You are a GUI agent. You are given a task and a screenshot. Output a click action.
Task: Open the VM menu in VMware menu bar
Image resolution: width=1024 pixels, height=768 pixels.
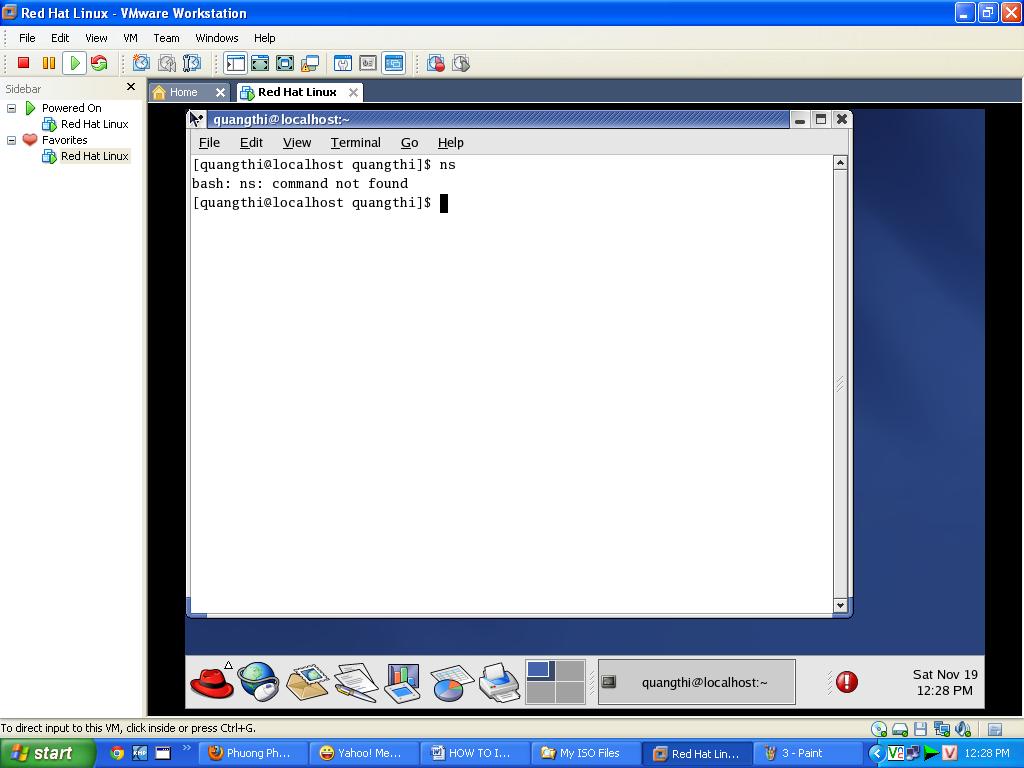(130, 38)
